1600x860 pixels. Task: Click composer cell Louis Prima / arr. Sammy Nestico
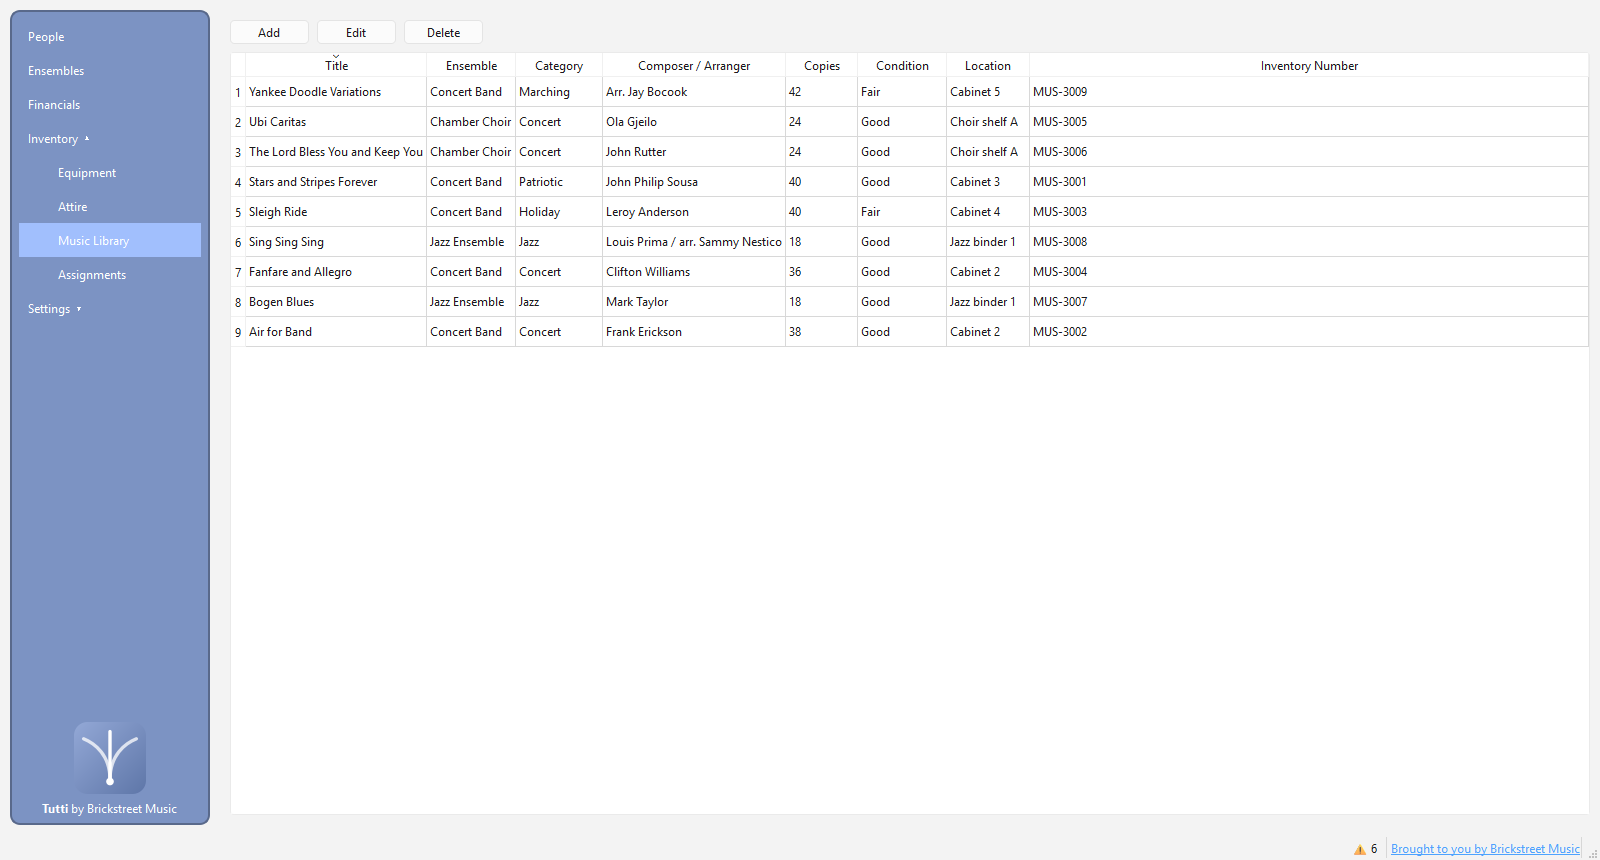click(x=694, y=242)
